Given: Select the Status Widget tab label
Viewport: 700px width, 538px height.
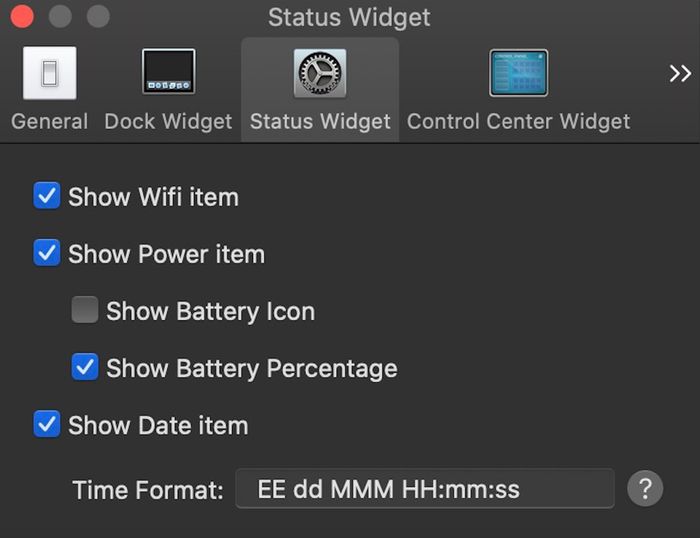Looking at the screenshot, I should click(320, 122).
